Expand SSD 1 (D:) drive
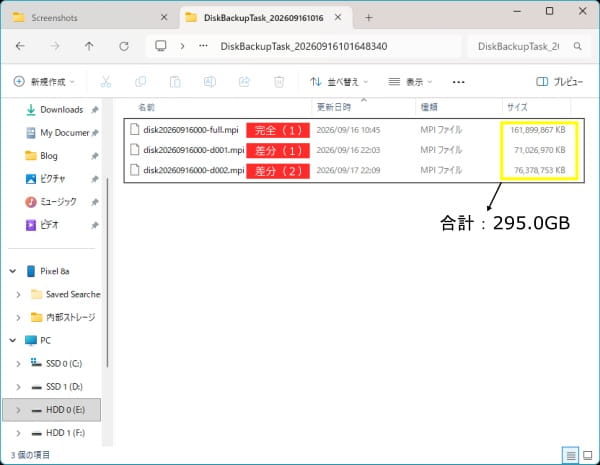Screen dimensions: 600x465 pyautogui.click(x=18, y=387)
